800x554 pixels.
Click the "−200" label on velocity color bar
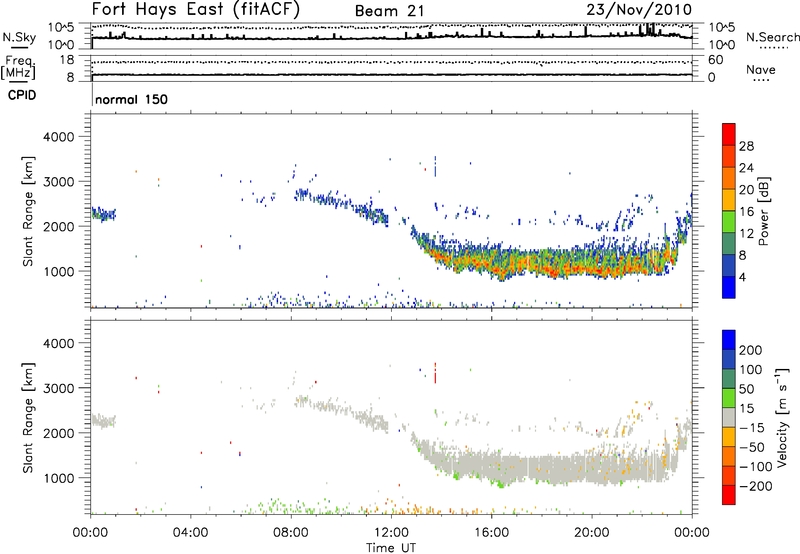click(x=756, y=486)
